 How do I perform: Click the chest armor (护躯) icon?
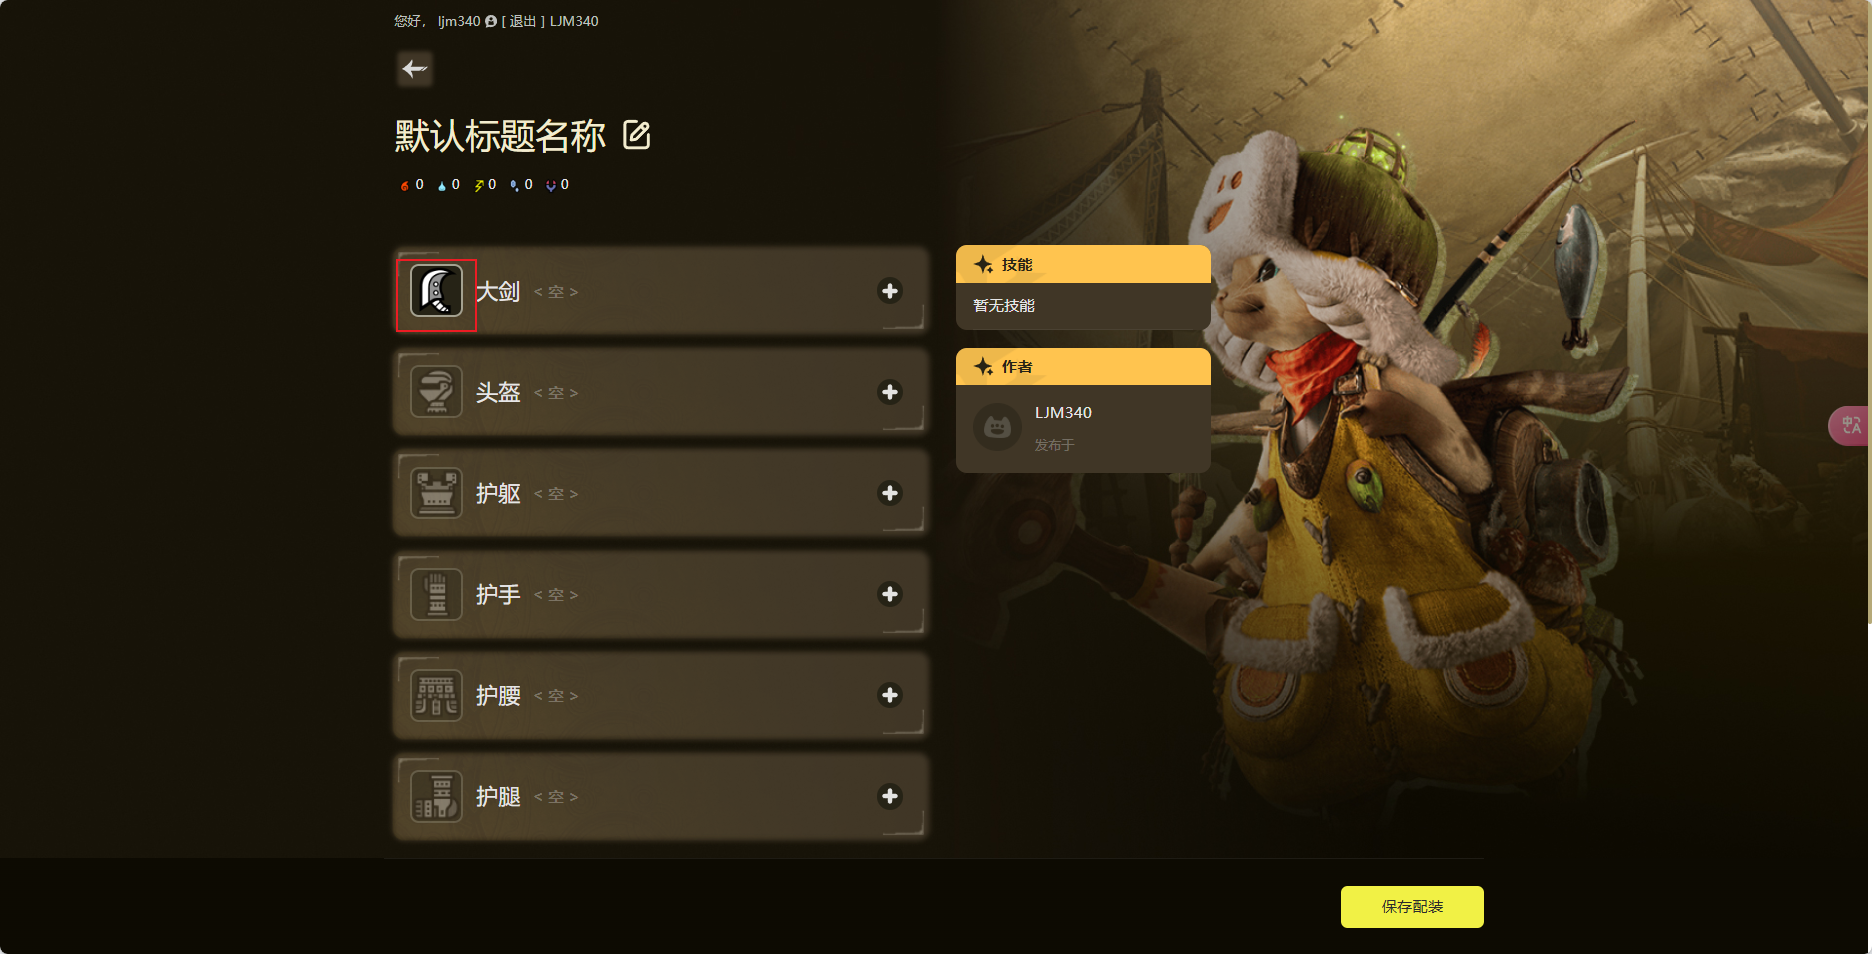coord(437,493)
